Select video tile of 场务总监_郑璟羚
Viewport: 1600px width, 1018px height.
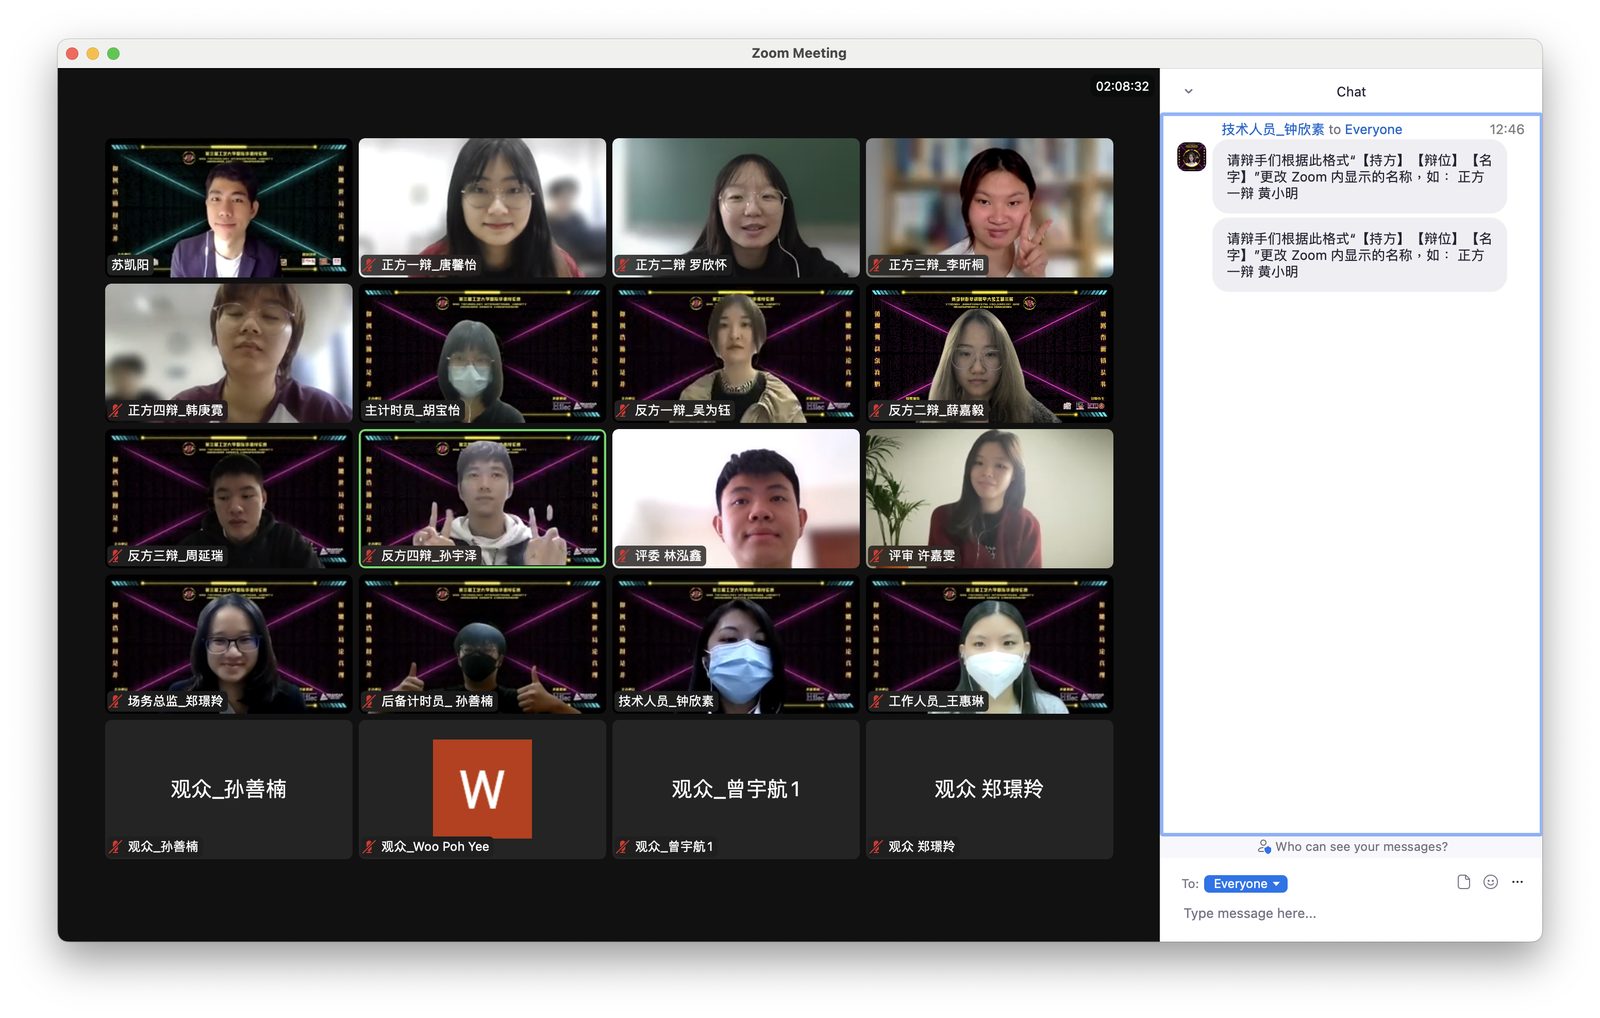point(229,644)
